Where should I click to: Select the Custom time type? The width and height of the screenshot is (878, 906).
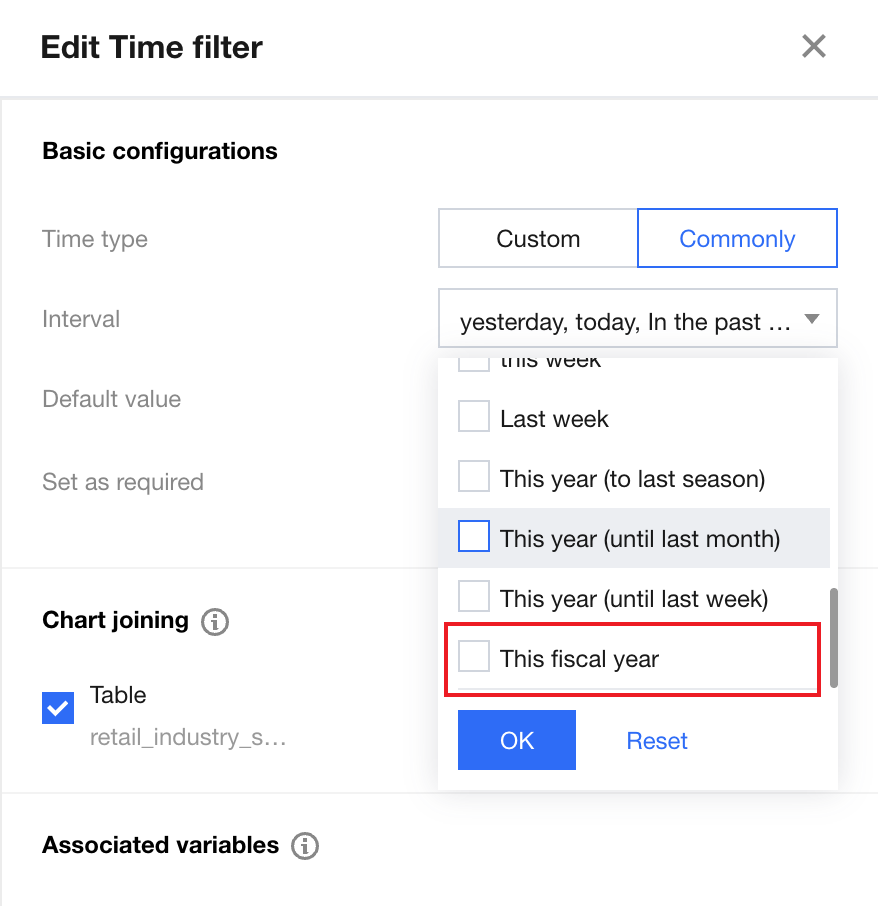click(538, 239)
